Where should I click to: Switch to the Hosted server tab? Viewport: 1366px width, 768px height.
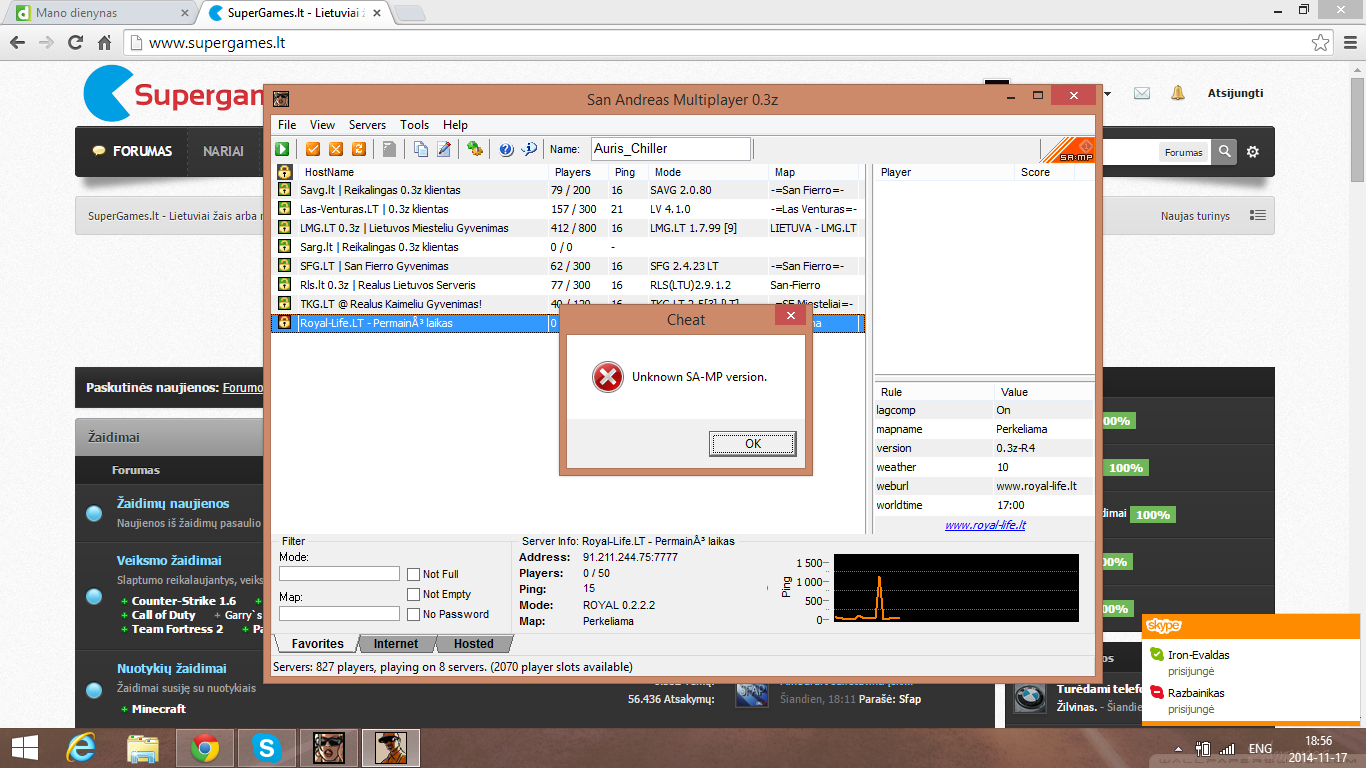point(474,644)
